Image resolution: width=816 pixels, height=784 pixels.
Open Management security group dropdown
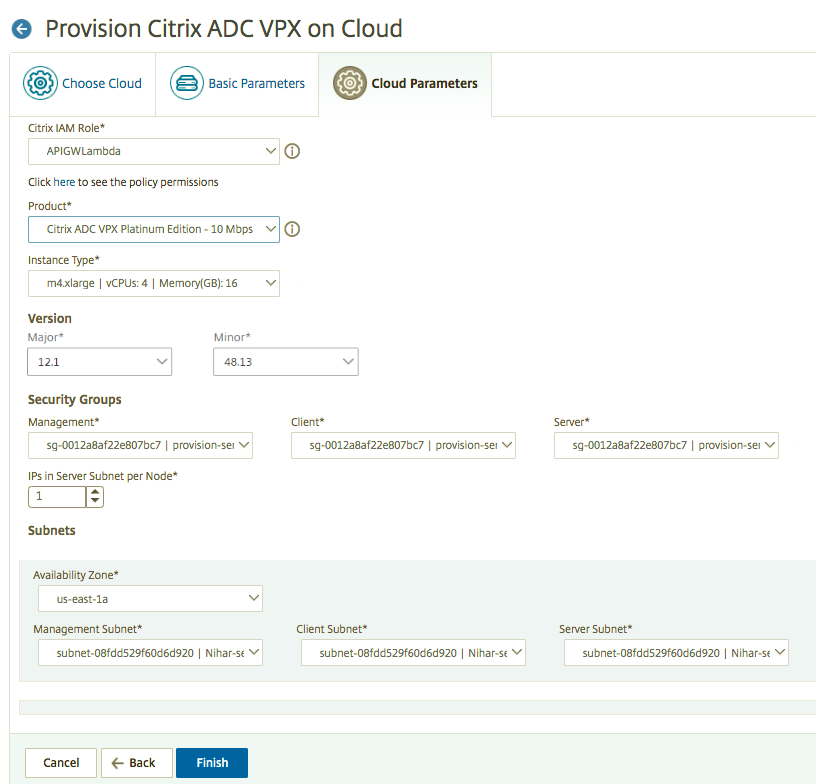[140, 445]
